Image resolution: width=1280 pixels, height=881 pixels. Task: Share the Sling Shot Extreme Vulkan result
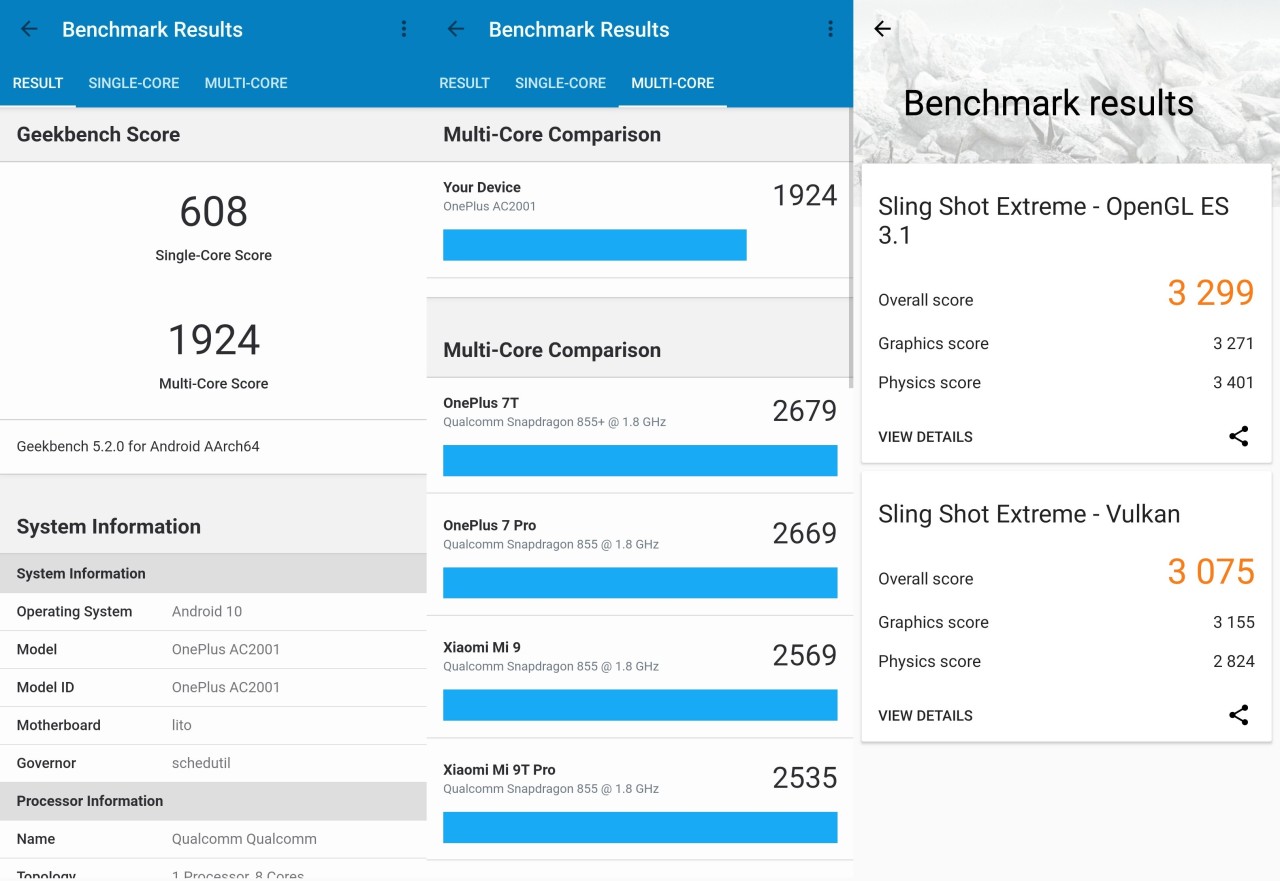pyautogui.click(x=1238, y=715)
